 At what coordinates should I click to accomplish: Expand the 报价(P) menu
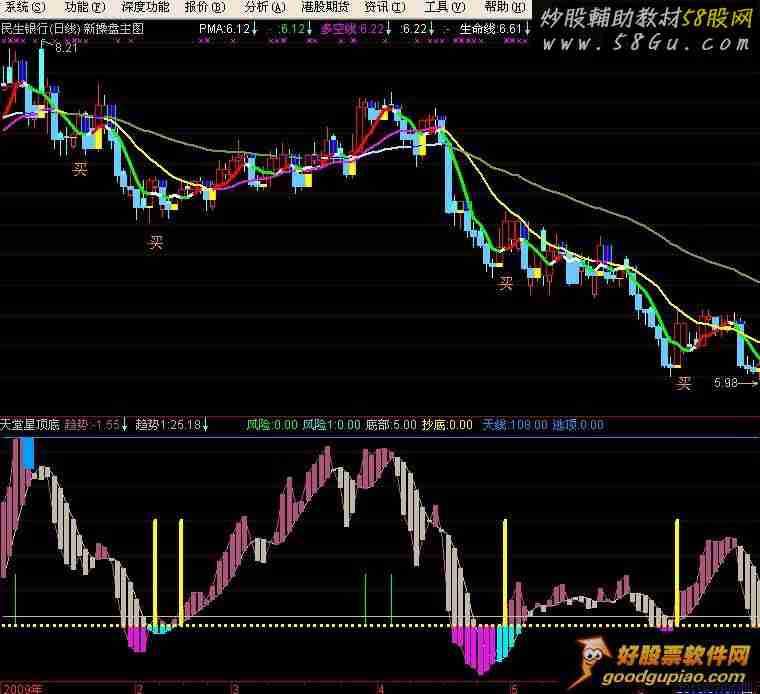[x=204, y=7]
